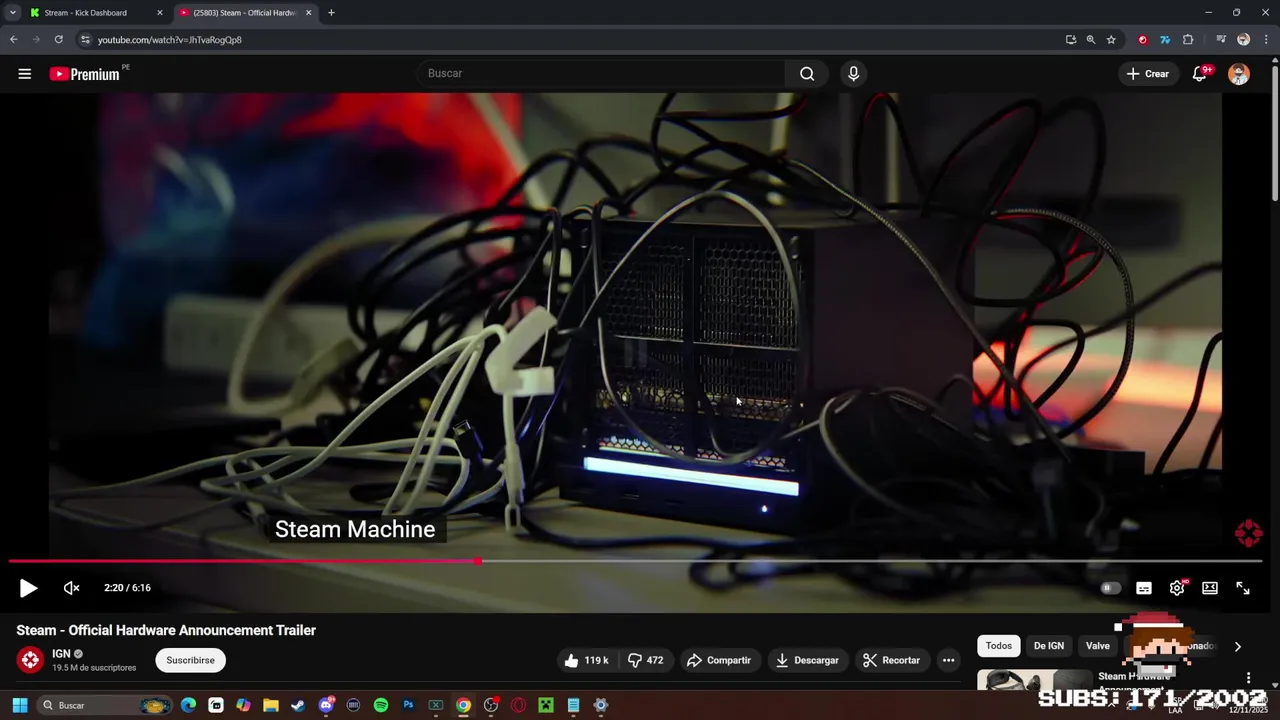
Task: Open more actions ellipsis menu
Action: pyautogui.click(x=948, y=660)
